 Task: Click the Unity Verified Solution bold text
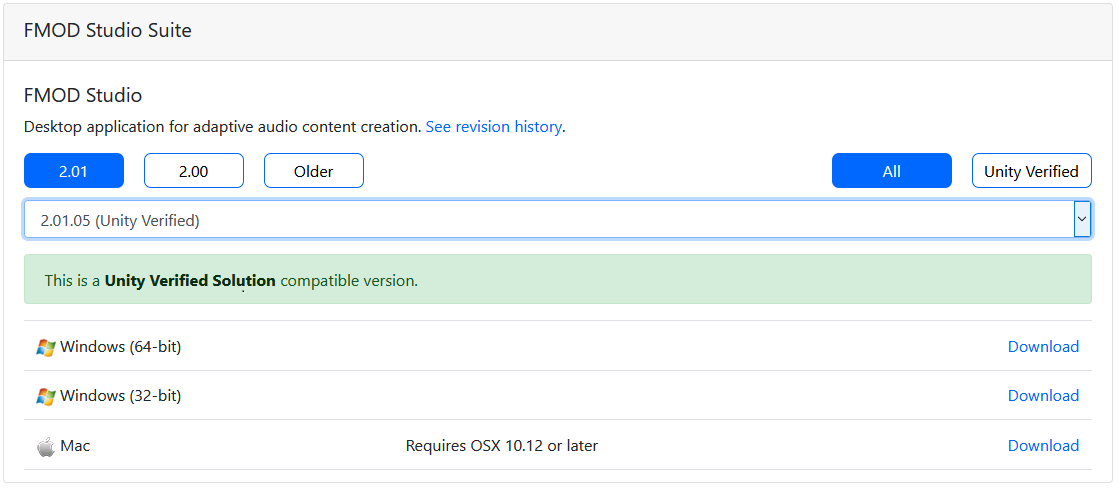(190, 280)
